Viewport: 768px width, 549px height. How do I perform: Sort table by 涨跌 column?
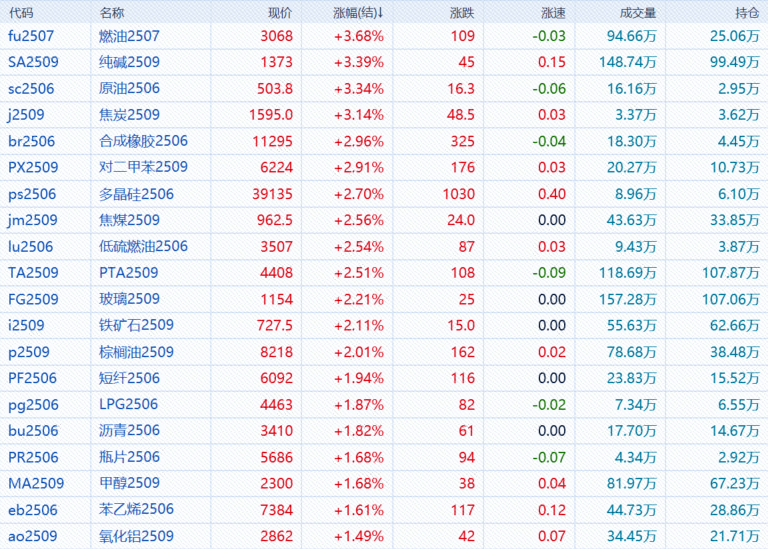click(462, 13)
